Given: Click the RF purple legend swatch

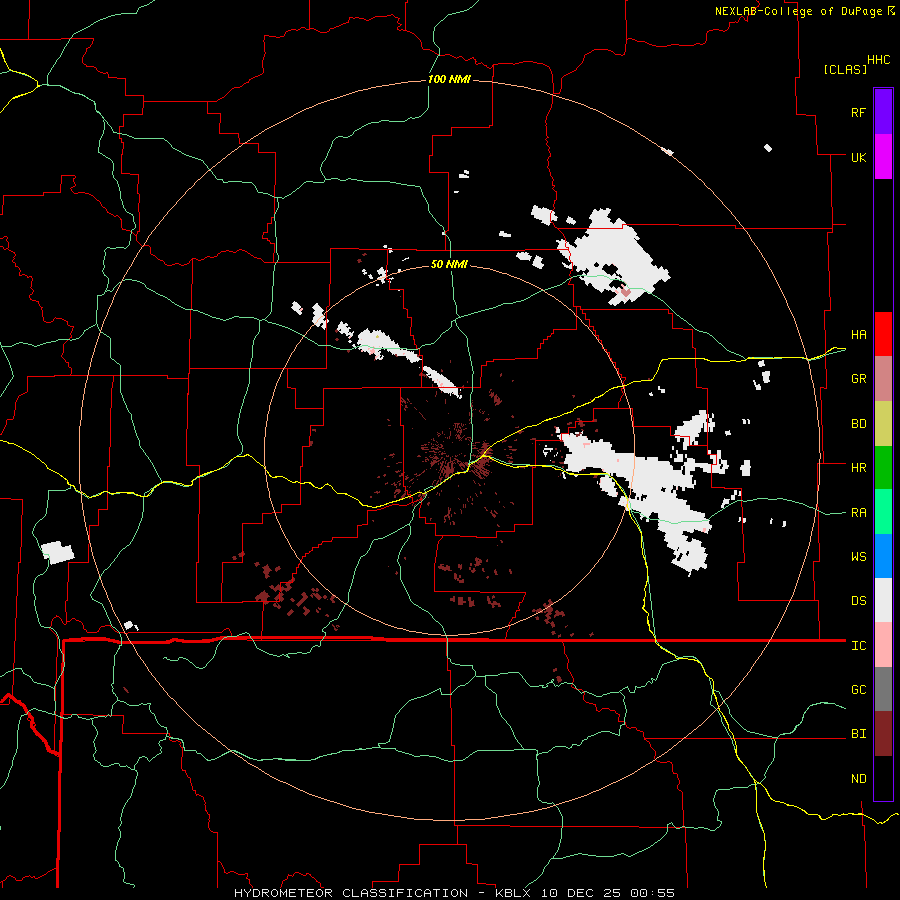Looking at the screenshot, I should click(883, 112).
